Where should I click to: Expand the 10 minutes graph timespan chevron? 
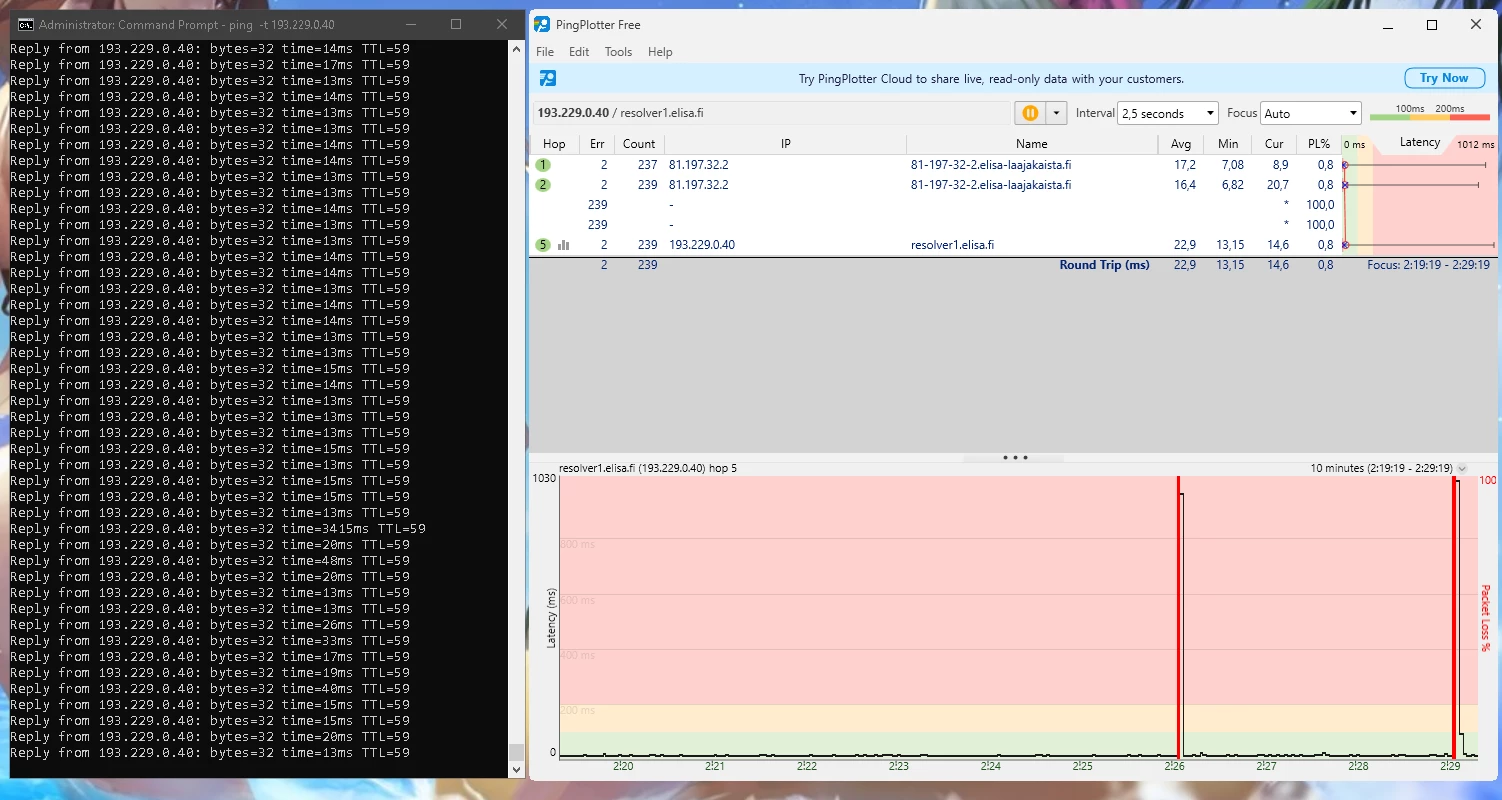coord(1462,468)
